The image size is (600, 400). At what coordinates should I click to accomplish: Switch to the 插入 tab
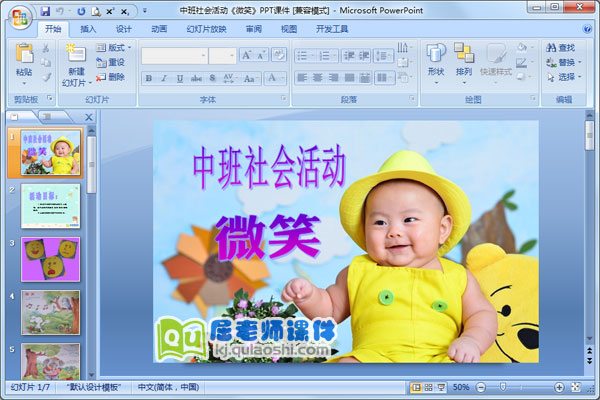(x=88, y=29)
